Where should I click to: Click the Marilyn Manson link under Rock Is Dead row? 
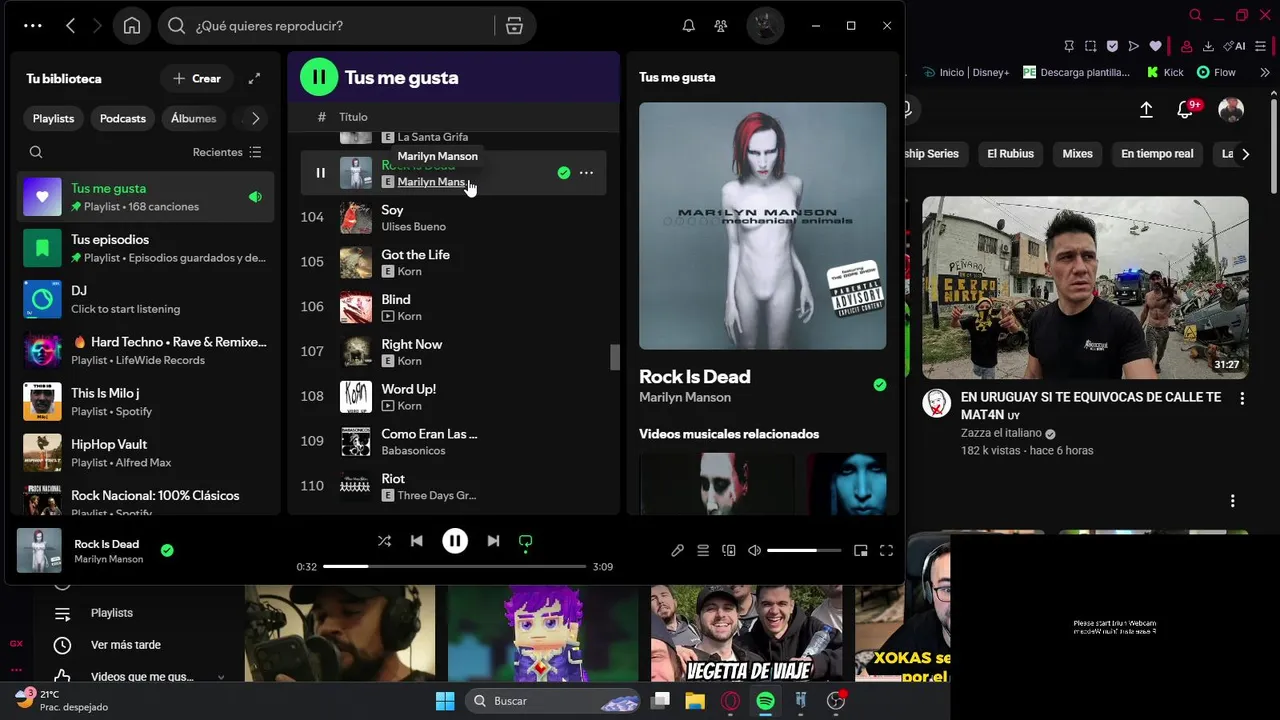coord(432,182)
